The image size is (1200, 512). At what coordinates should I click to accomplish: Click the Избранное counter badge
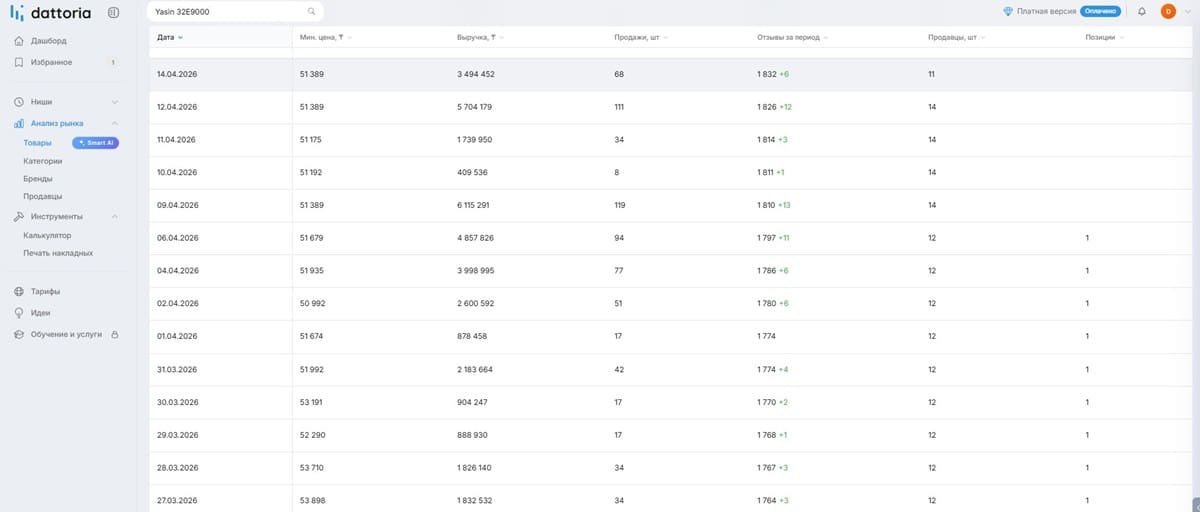coord(113,62)
